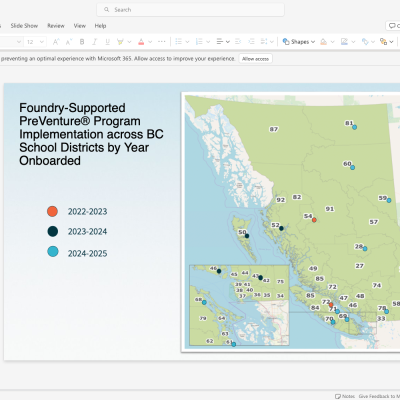Viewport: 400px width, 400px height.
Task: Decrease the paragraph indent level
Action: 238,42
